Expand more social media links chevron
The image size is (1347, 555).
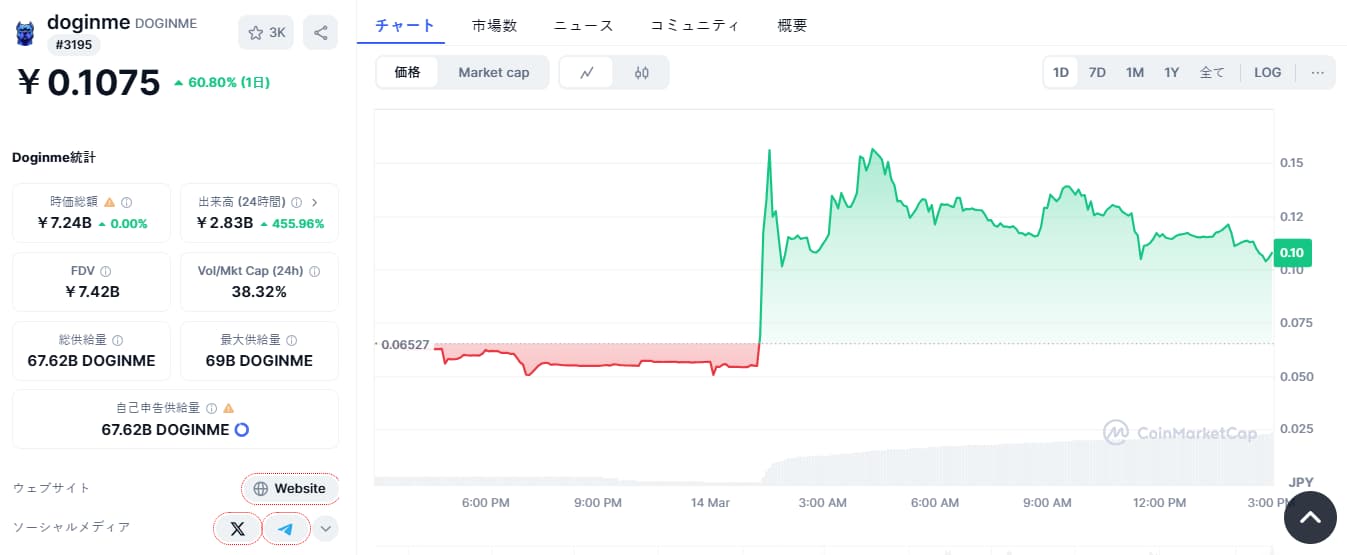[326, 528]
